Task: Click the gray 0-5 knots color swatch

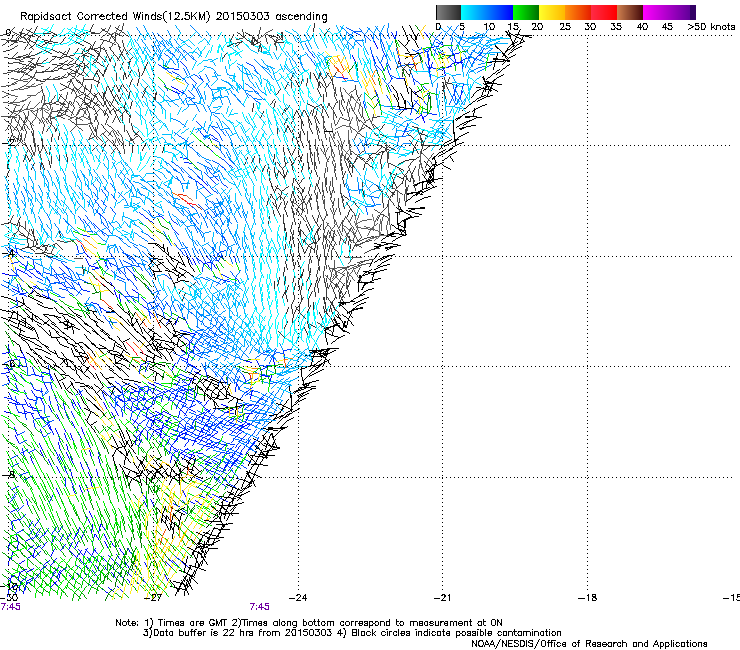Action: [x=448, y=12]
